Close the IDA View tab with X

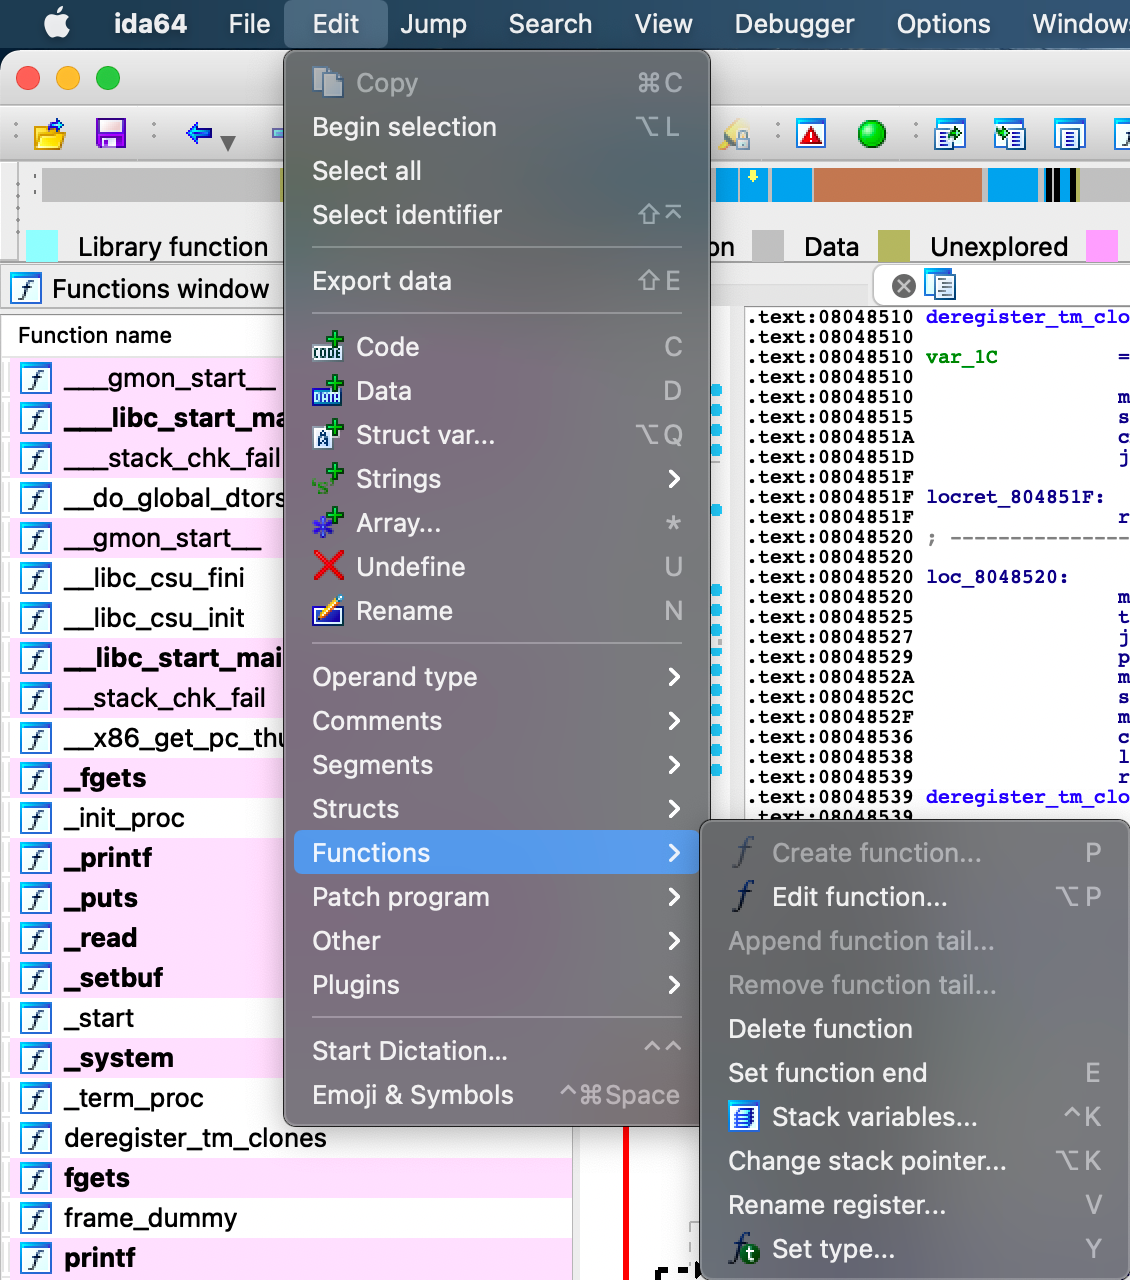(904, 286)
